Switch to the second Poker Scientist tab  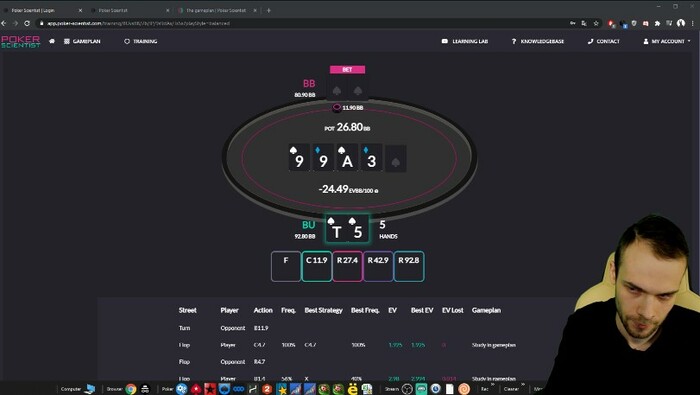pyautogui.click(x=129, y=10)
